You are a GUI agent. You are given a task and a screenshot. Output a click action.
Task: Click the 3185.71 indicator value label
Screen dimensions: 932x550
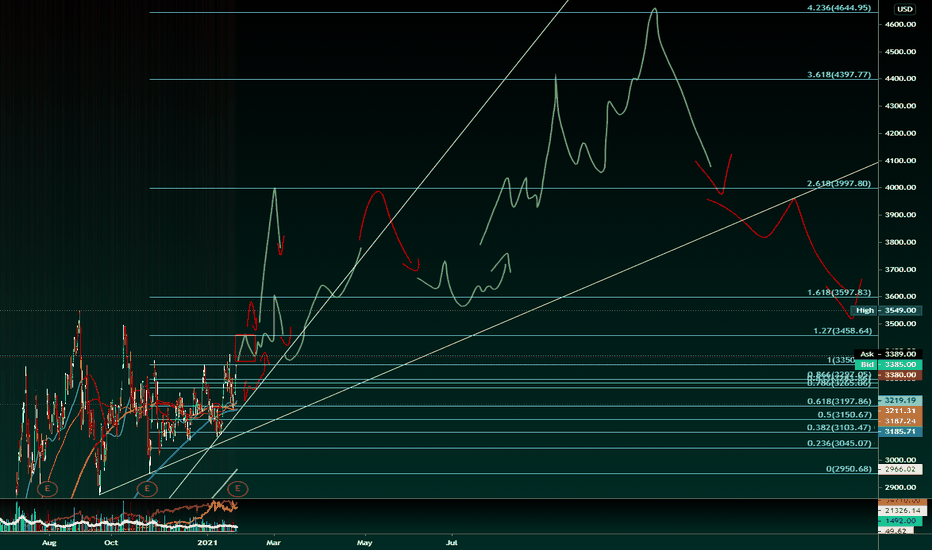pos(900,432)
